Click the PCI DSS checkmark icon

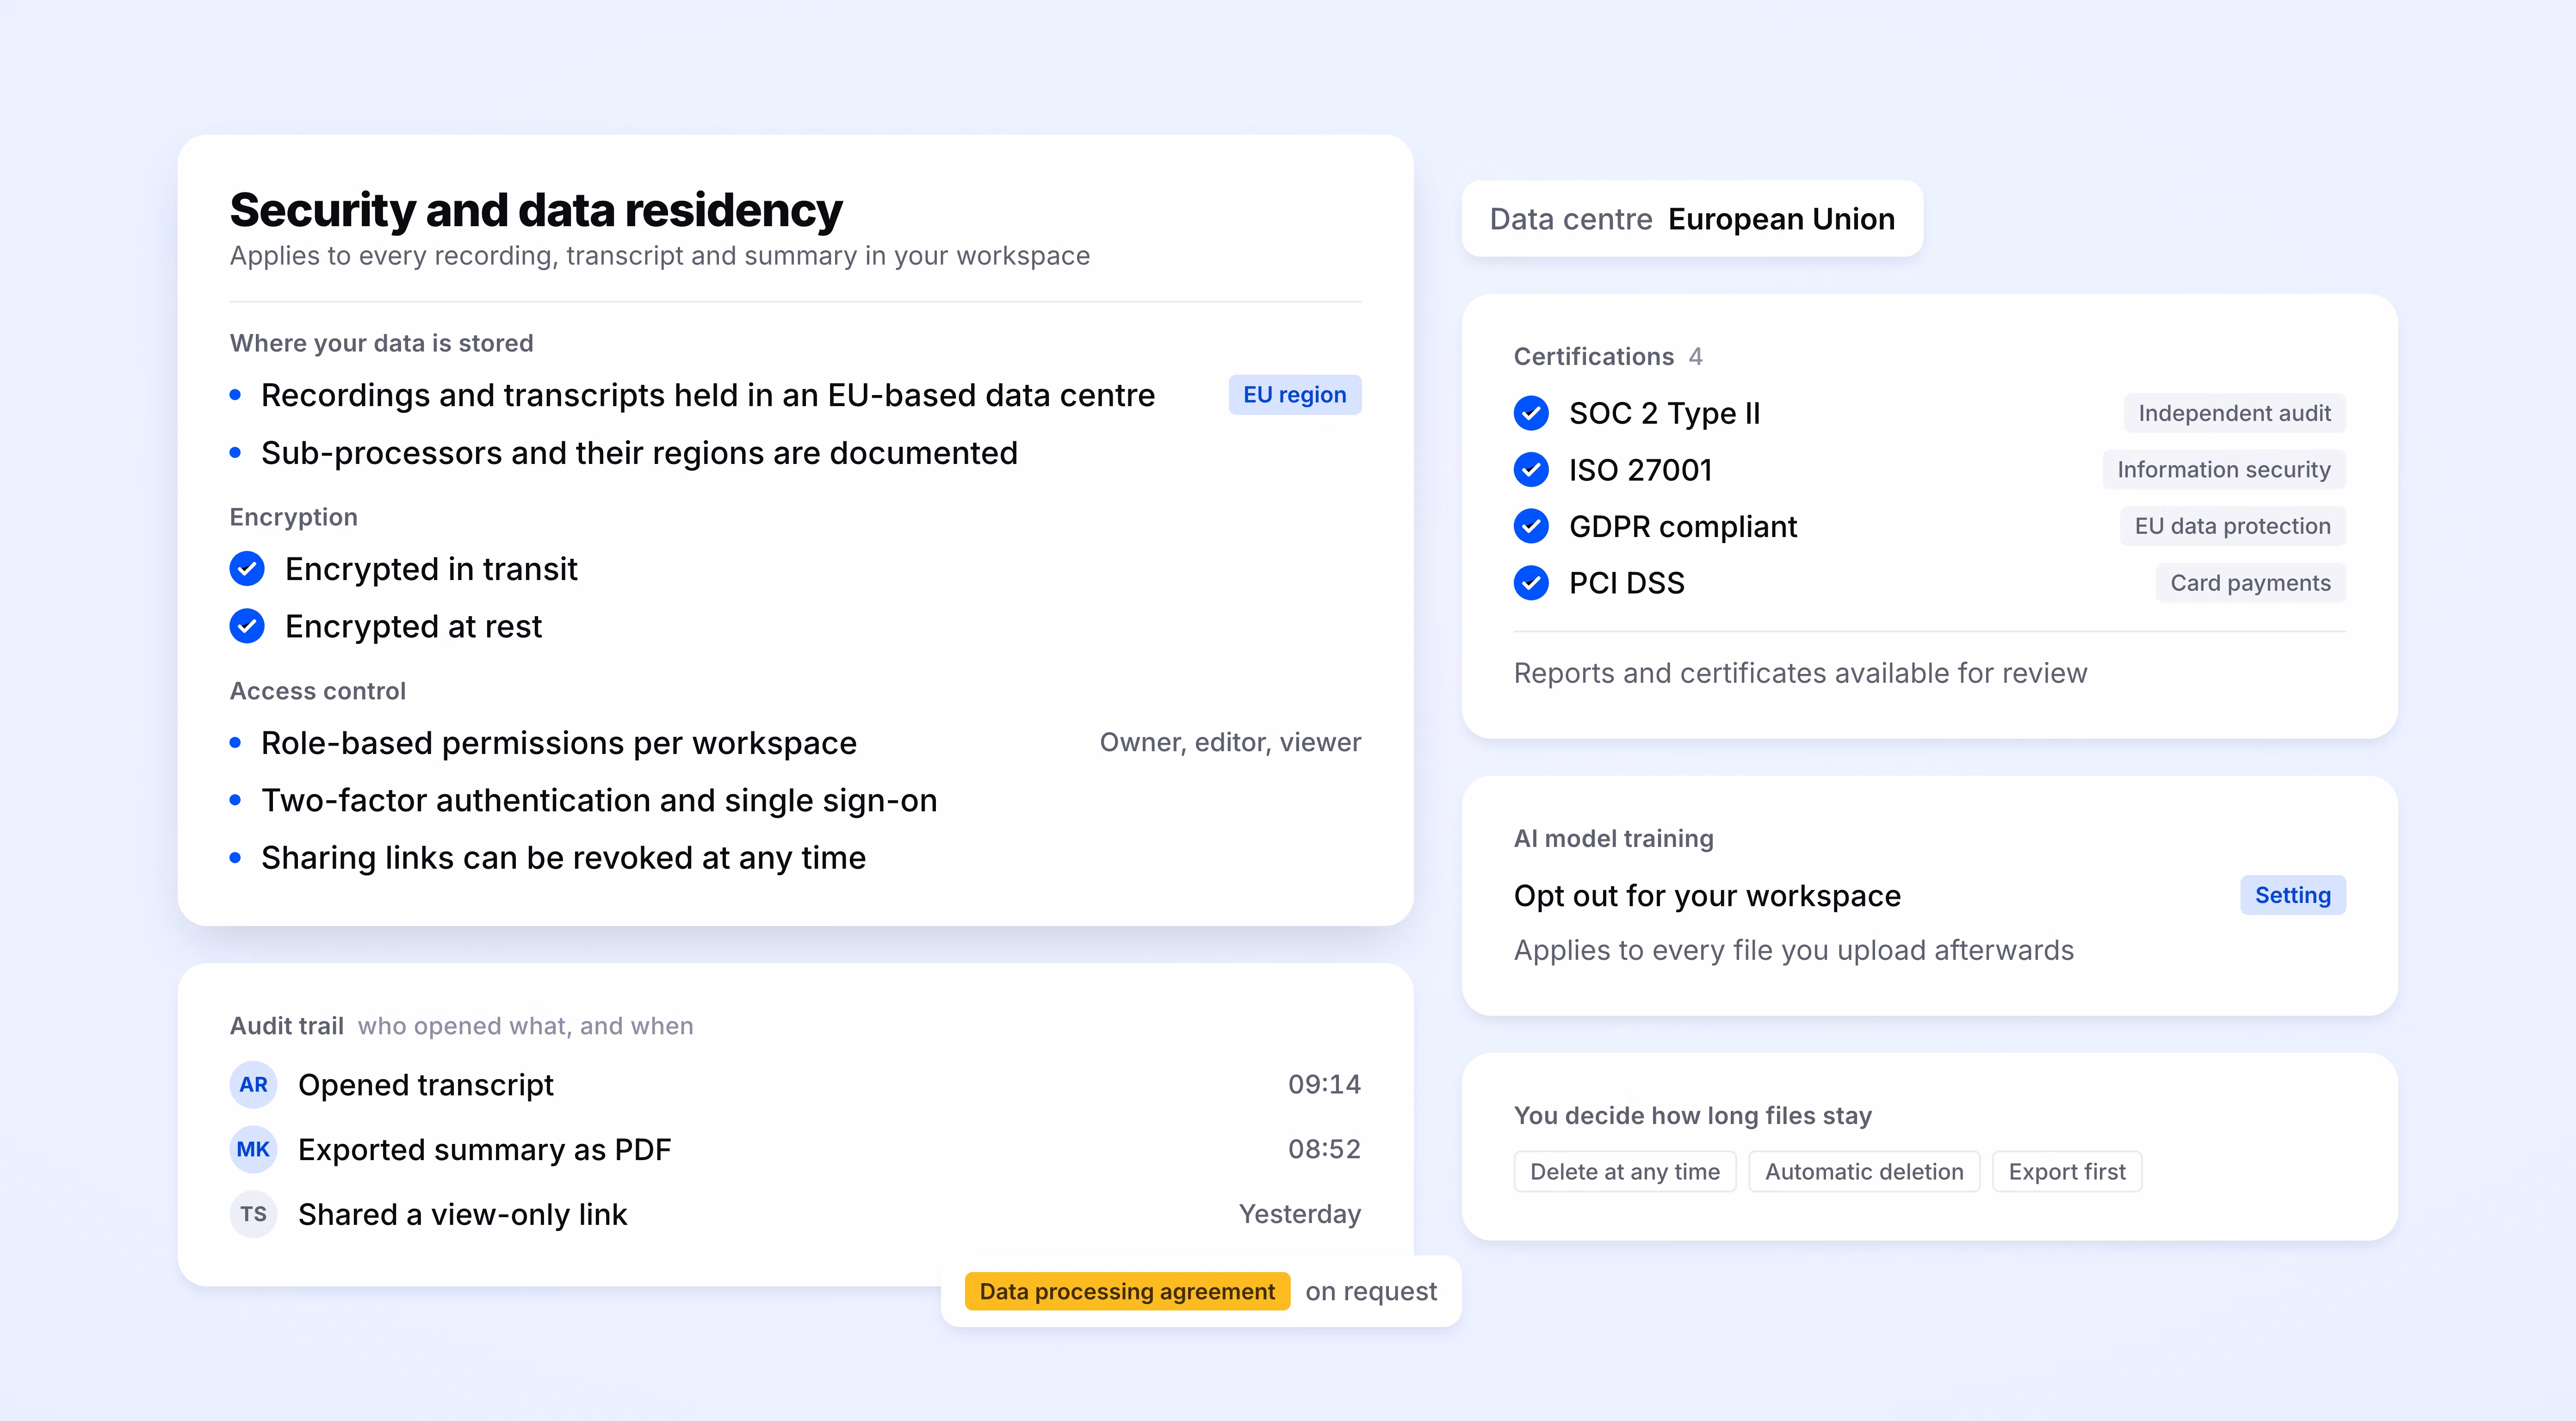[1531, 583]
